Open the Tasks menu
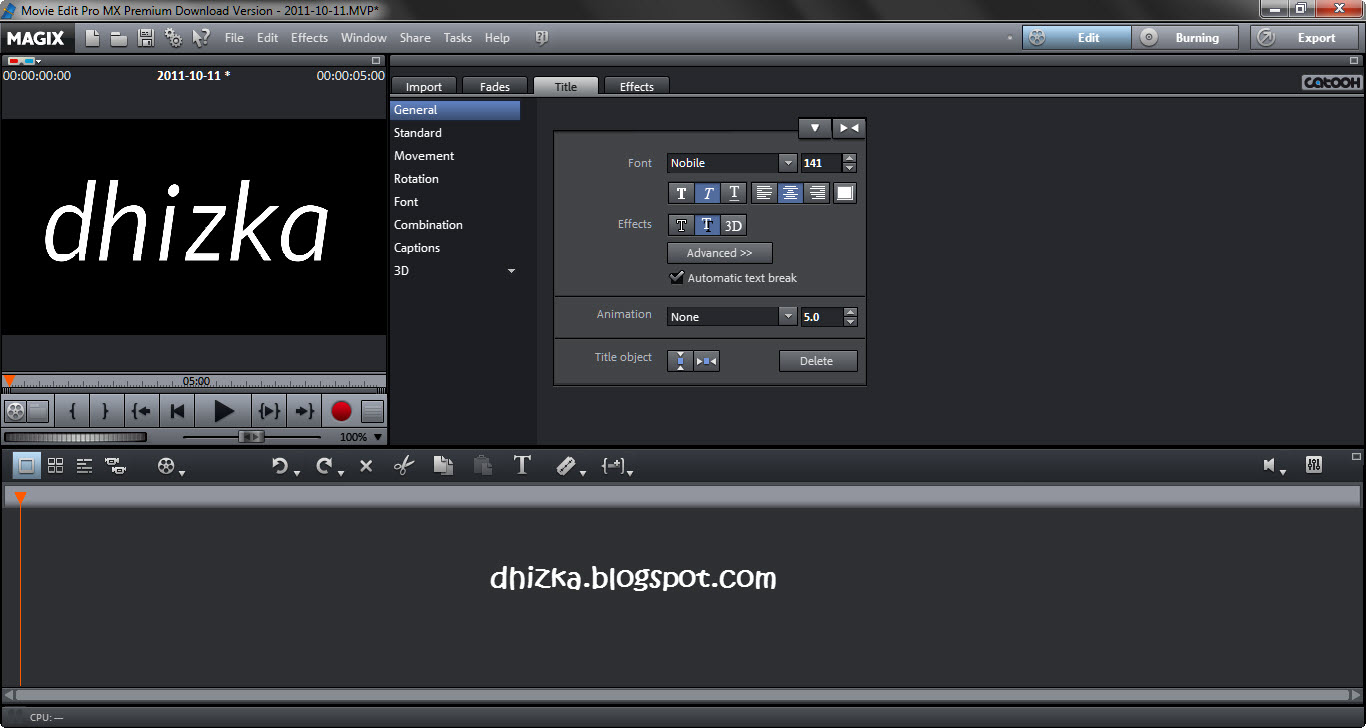Viewport: 1366px width, 728px height. (x=457, y=38)
